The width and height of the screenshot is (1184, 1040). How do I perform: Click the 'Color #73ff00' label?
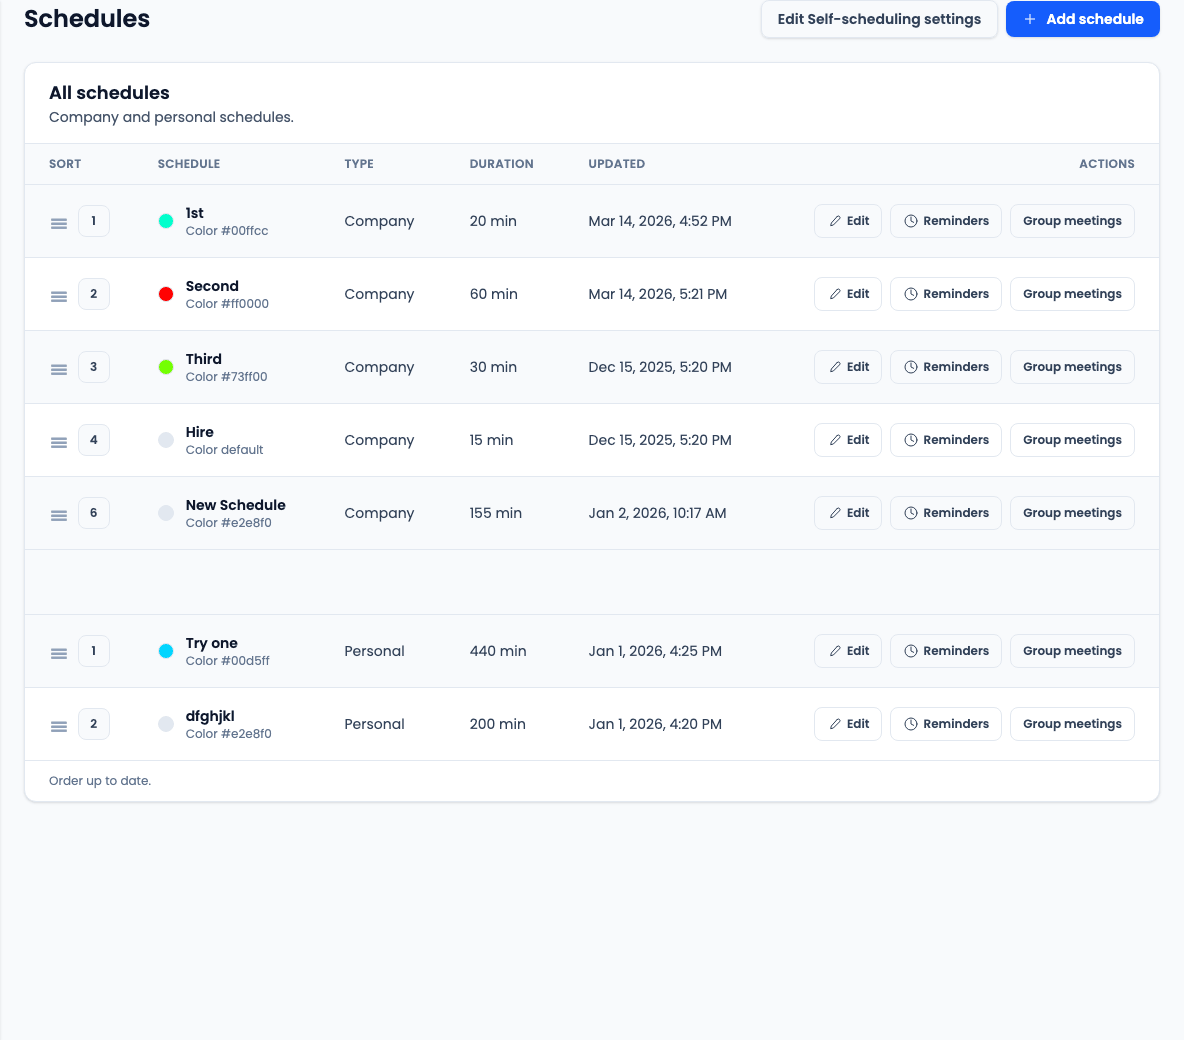tap(227, 377)
